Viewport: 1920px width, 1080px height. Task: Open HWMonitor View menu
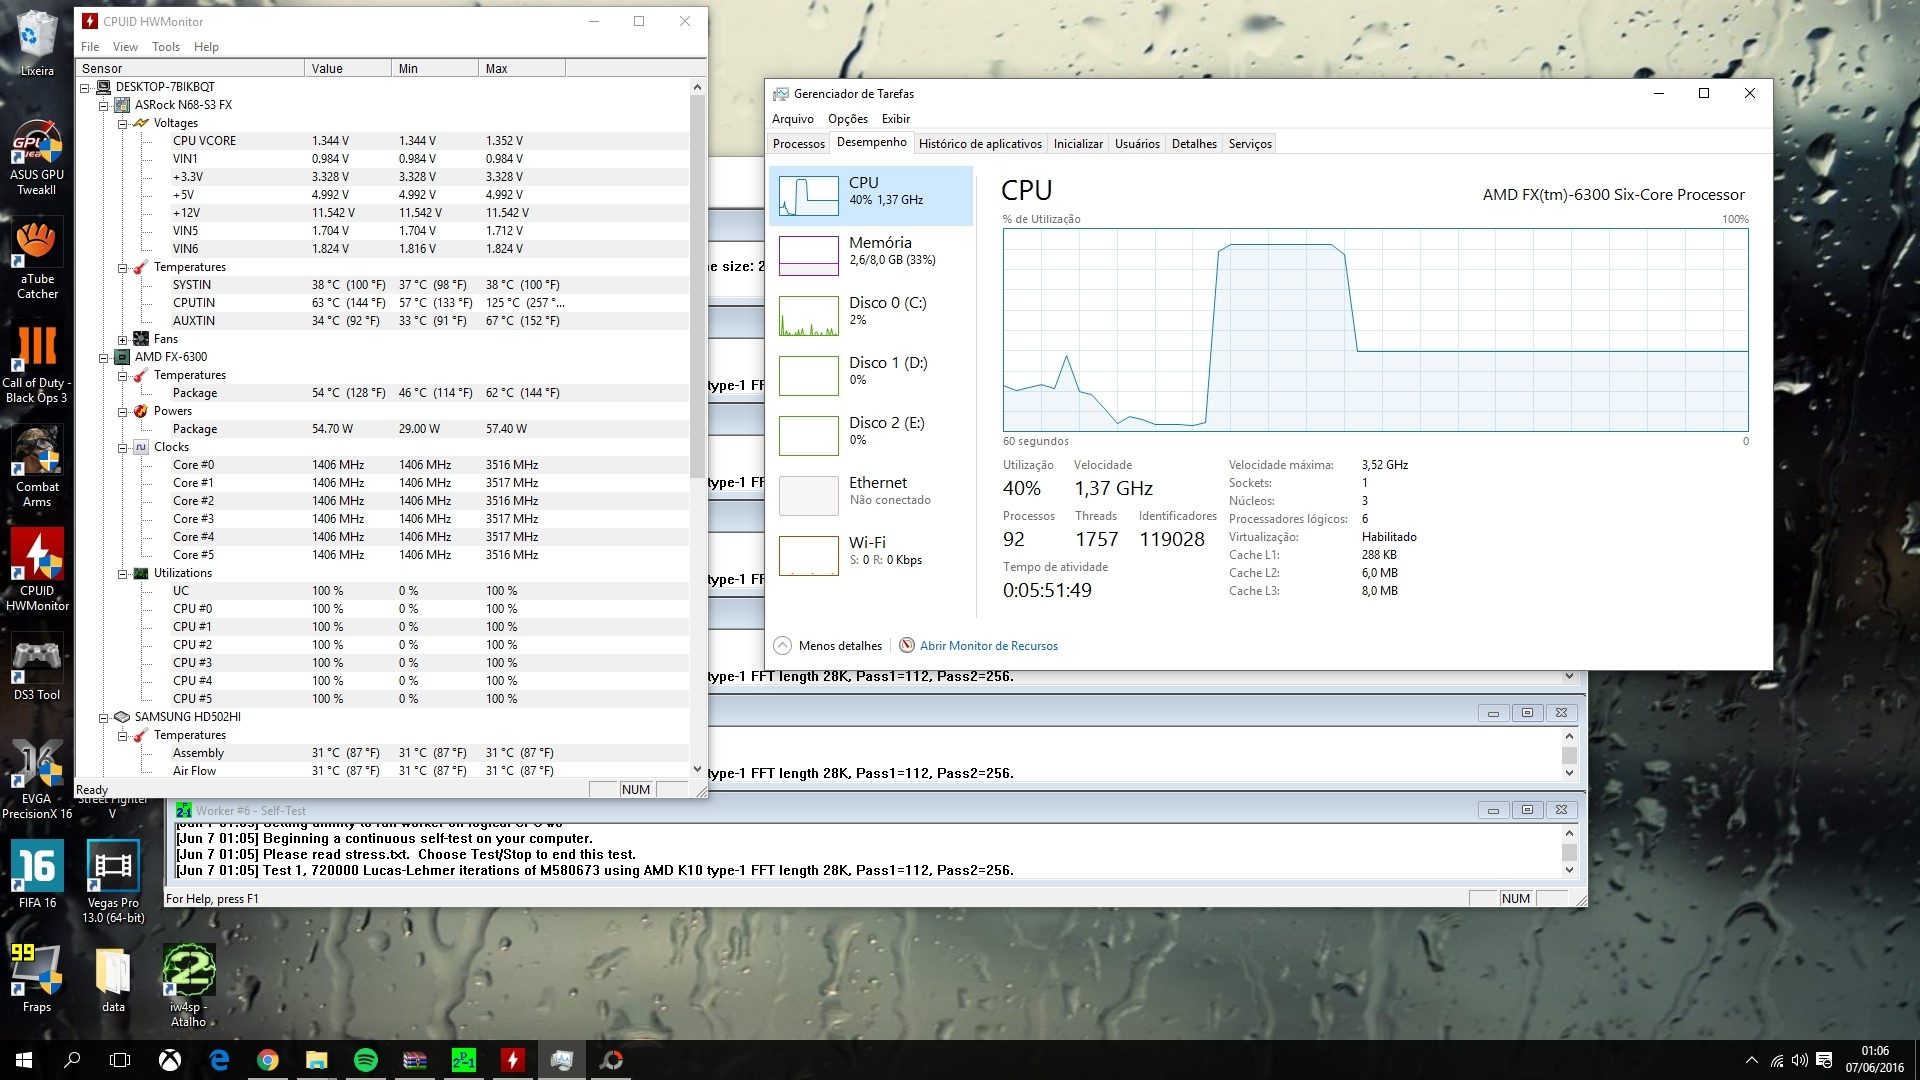pos(125,47)
